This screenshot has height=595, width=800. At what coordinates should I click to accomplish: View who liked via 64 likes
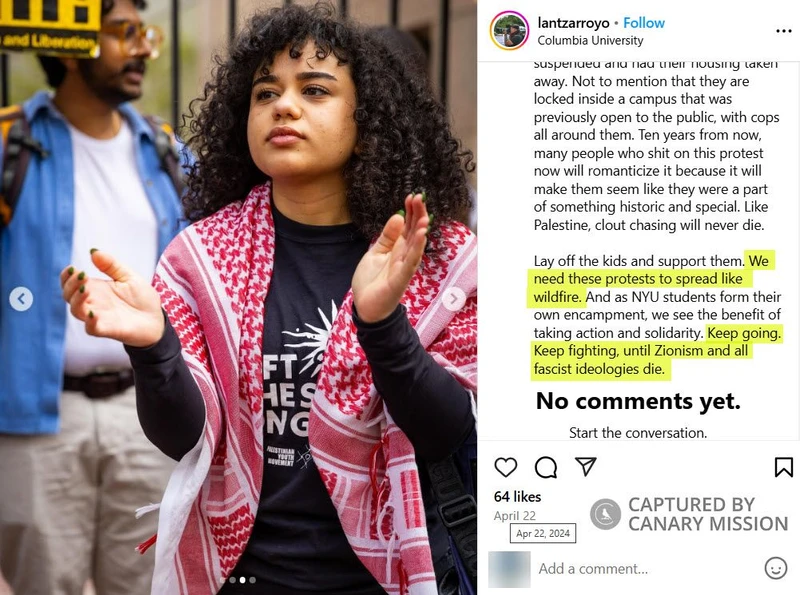(x=517, y=497)
